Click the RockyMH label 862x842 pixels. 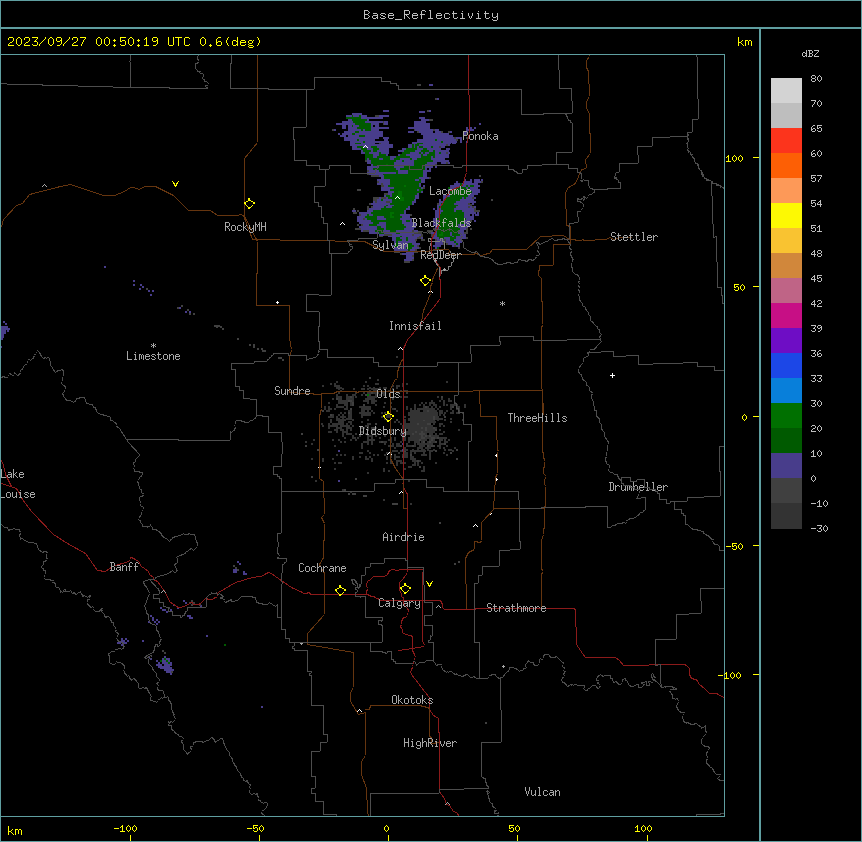(245, 227)
